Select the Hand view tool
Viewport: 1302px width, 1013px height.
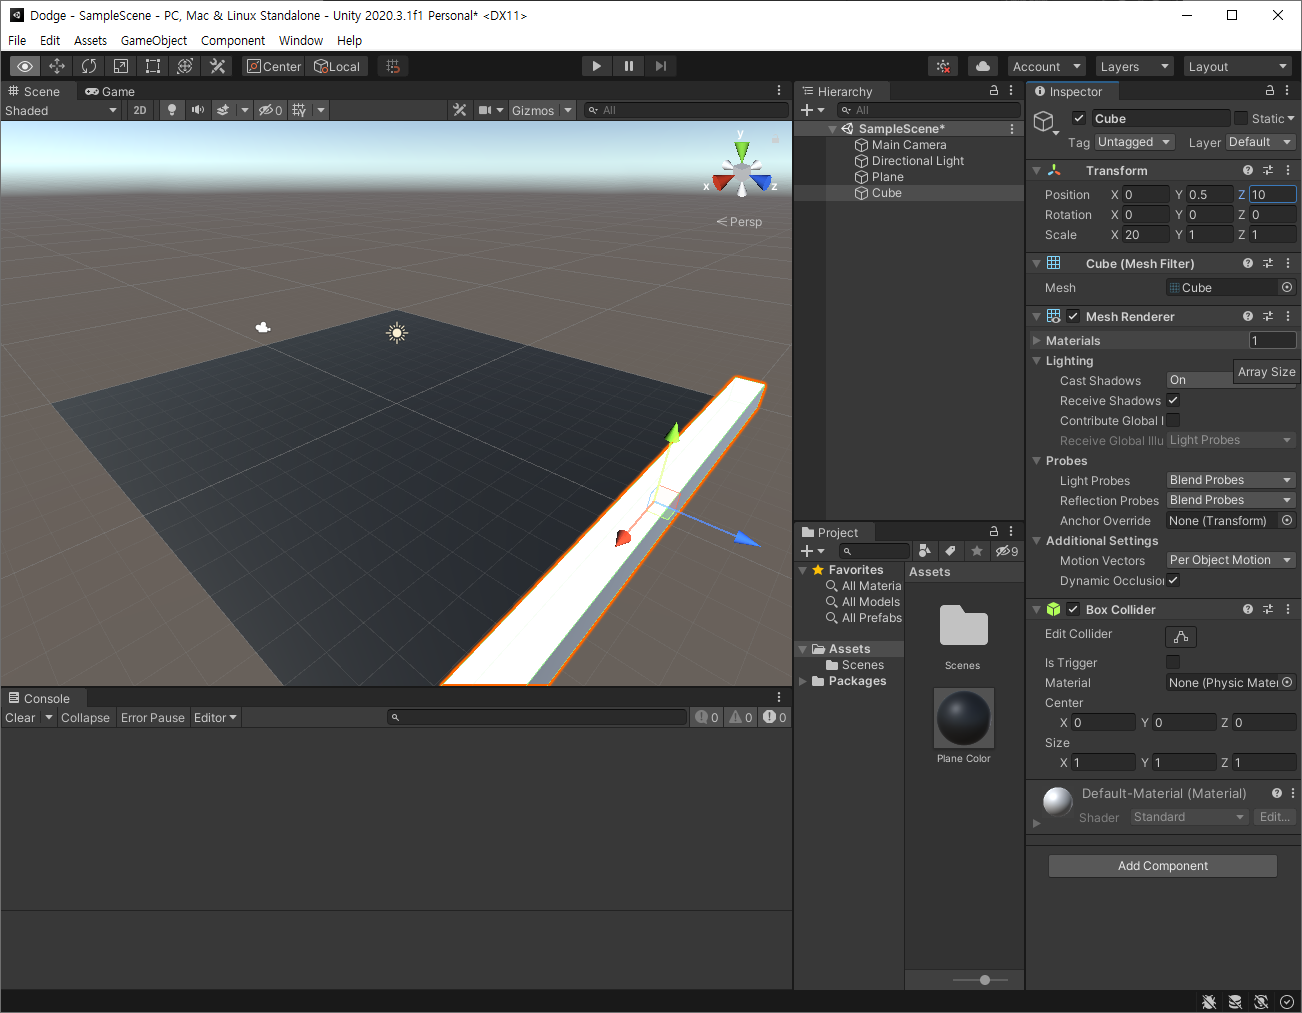25,66
